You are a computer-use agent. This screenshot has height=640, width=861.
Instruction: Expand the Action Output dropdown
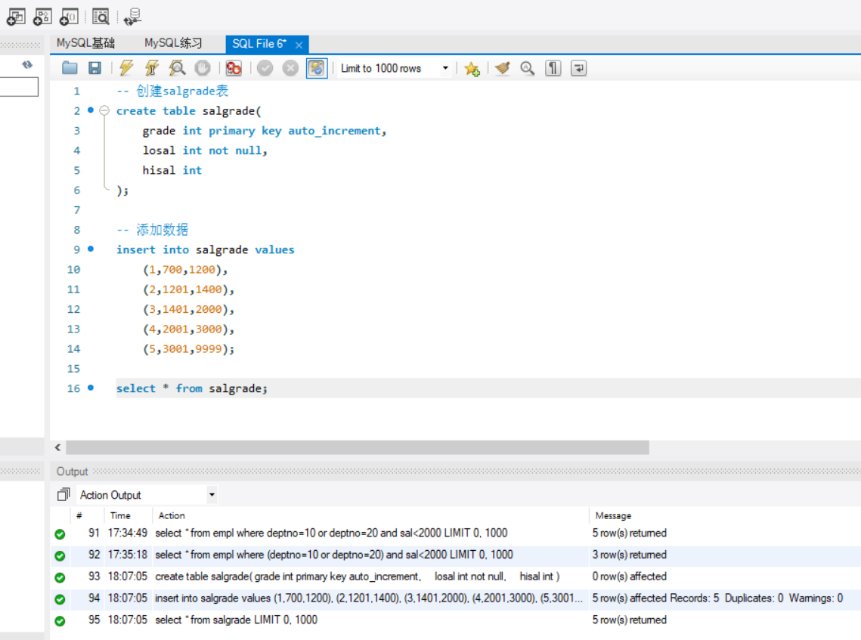211,495
